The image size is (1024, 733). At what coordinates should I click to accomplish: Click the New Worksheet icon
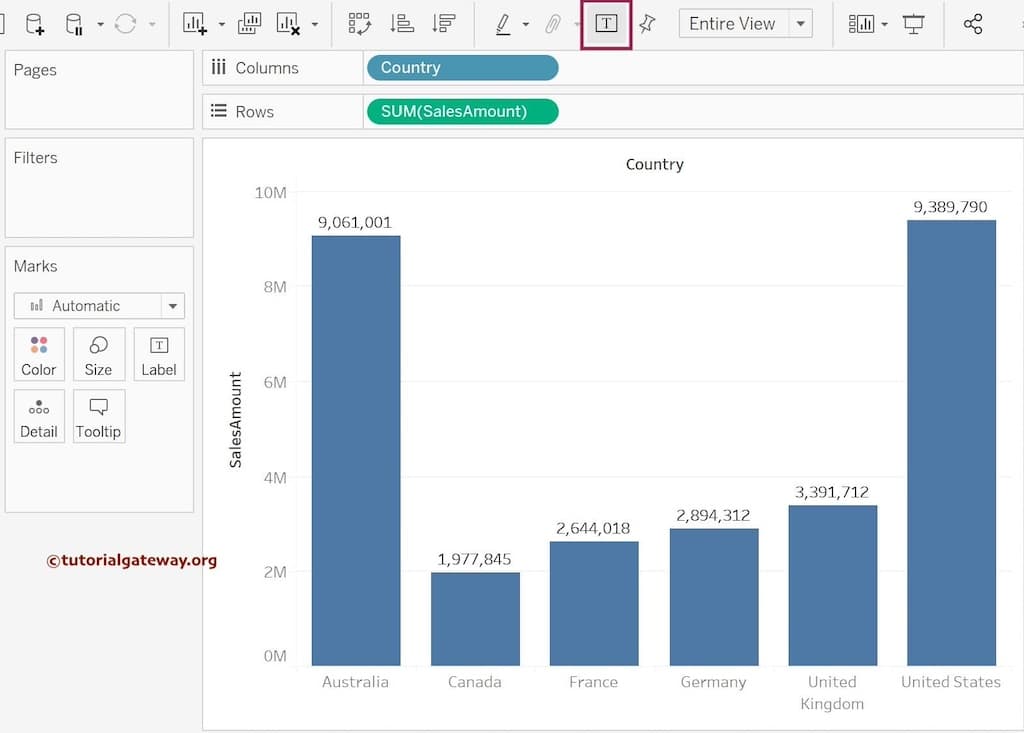(195, 24)
